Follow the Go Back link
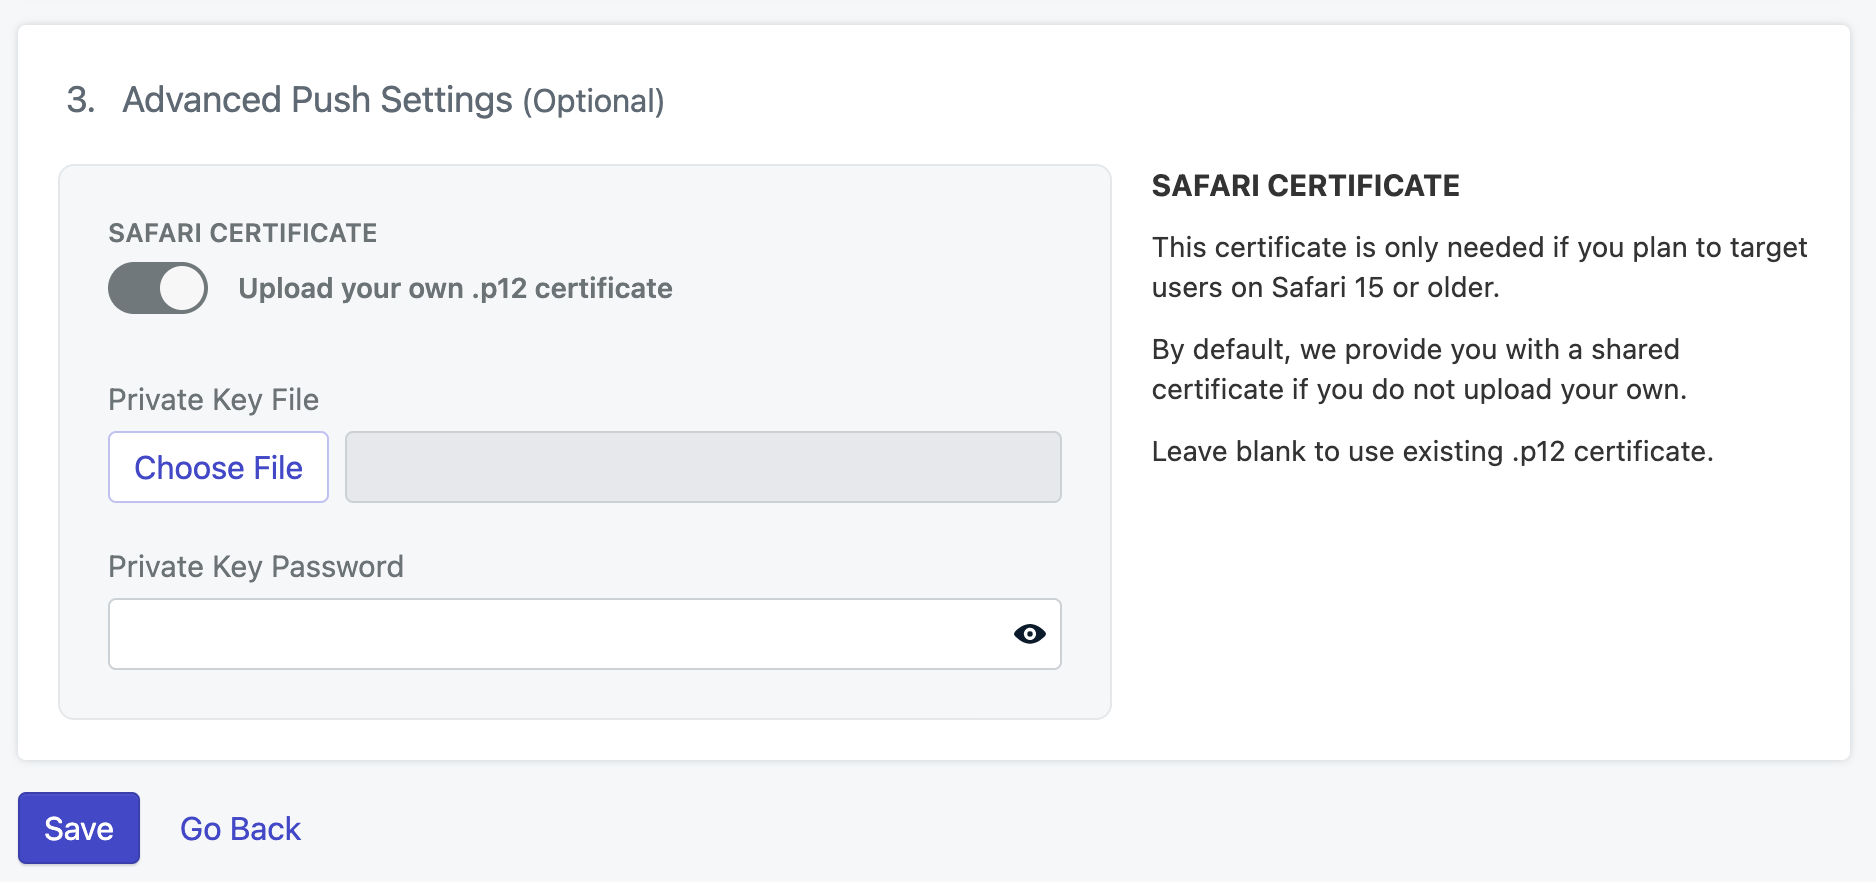Screen dimensions: 1876x882 (240, 829)
